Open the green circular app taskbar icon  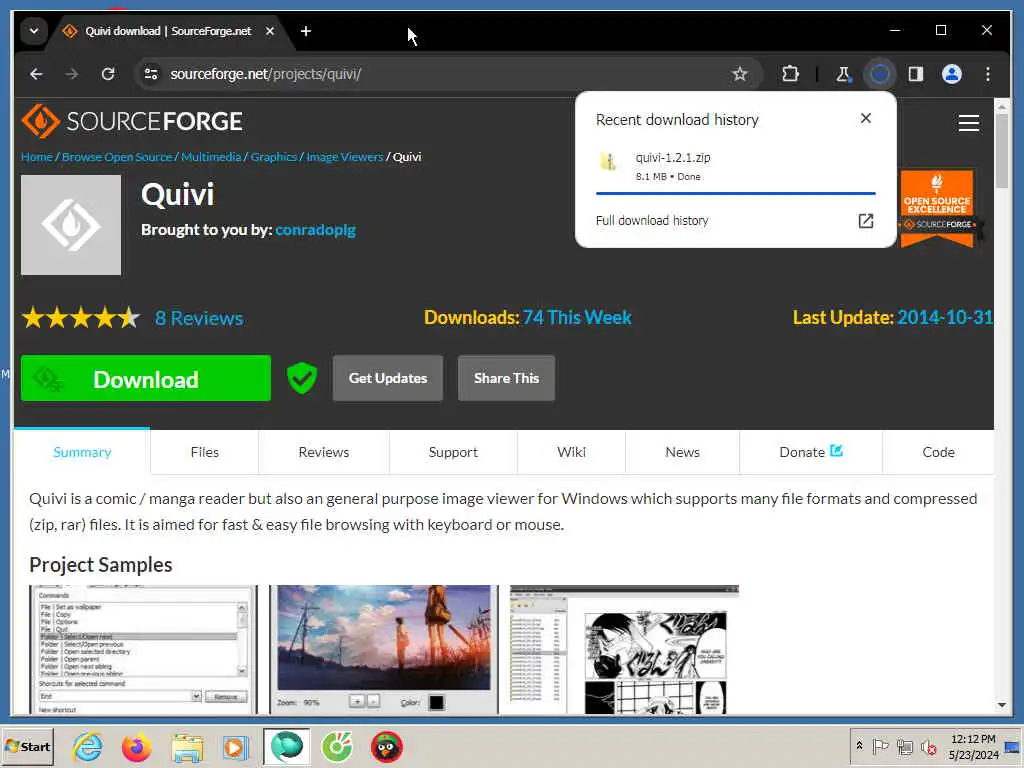337,746
